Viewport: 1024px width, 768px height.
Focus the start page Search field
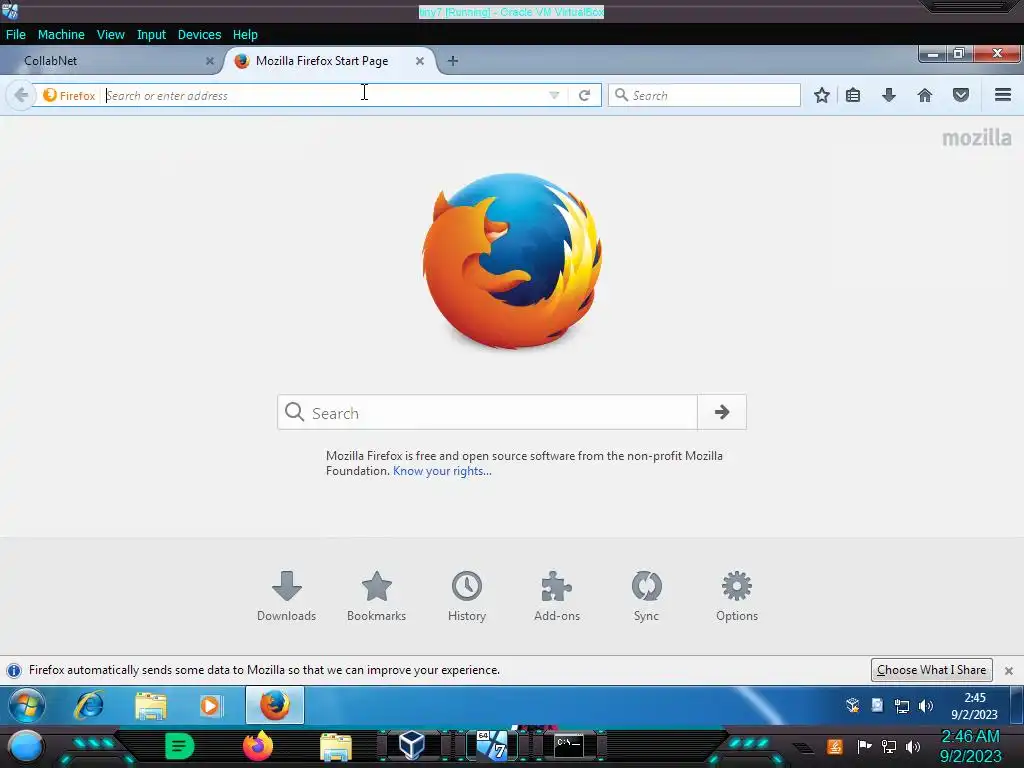pyautogui.click(x=487, y=412)
